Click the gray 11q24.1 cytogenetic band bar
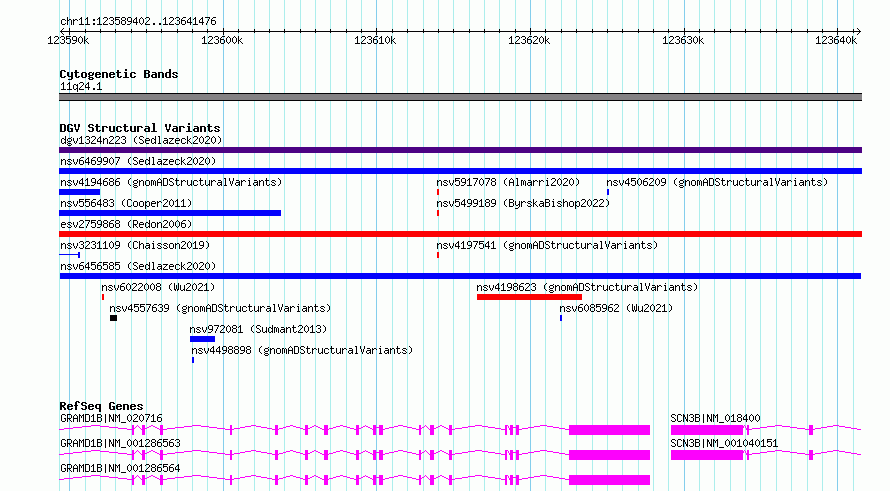Viewport: 890px width, 491px height. (x=460, y=97)
